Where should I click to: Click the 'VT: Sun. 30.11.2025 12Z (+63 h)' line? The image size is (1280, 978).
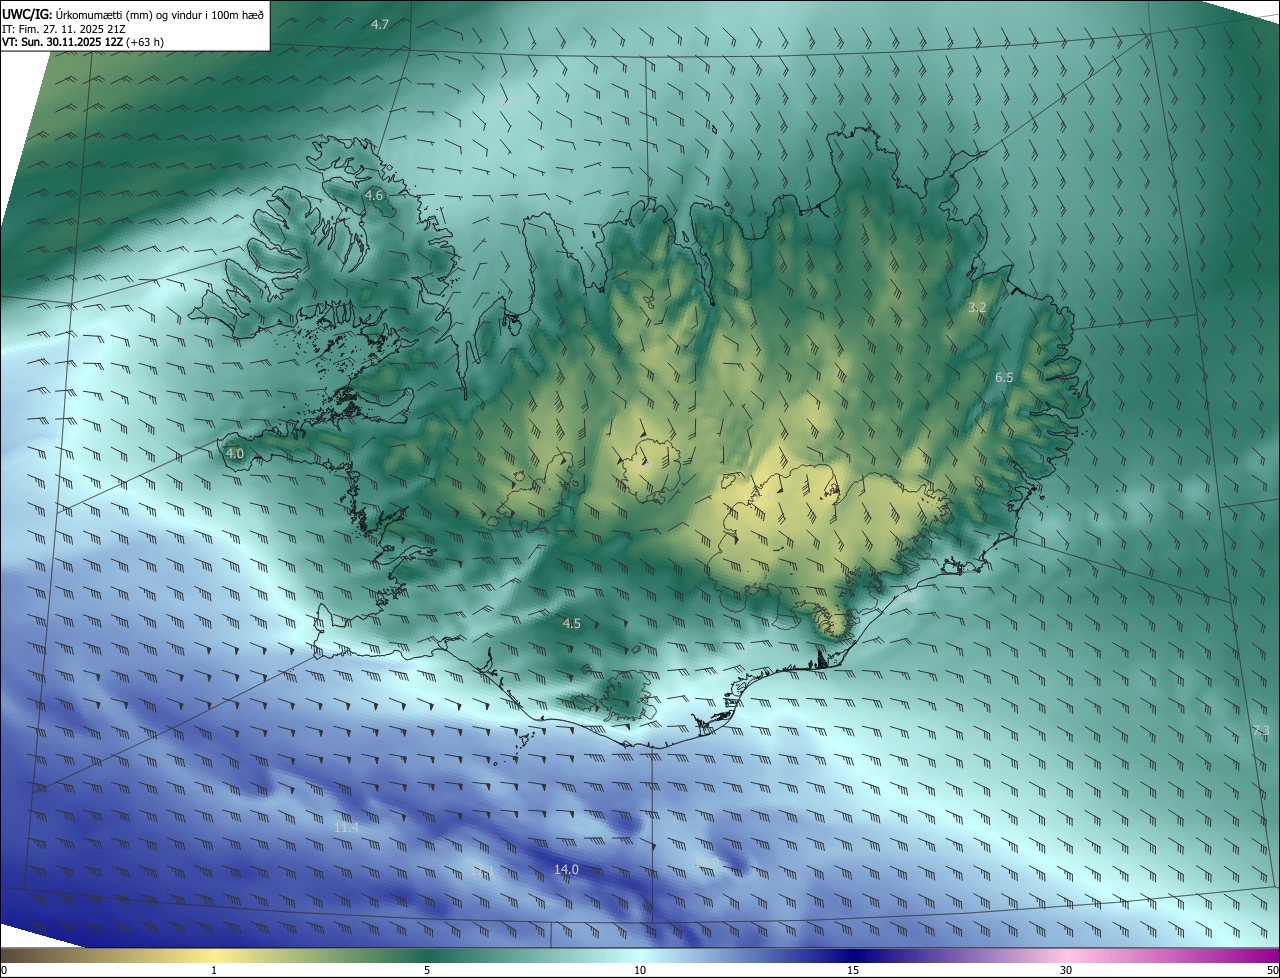tap(83, 42)
